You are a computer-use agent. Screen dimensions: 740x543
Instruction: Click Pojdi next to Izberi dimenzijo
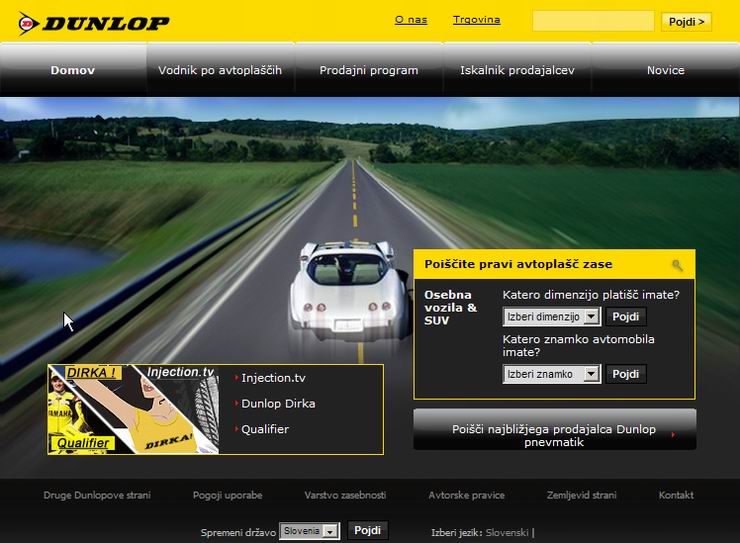(626, 317)
